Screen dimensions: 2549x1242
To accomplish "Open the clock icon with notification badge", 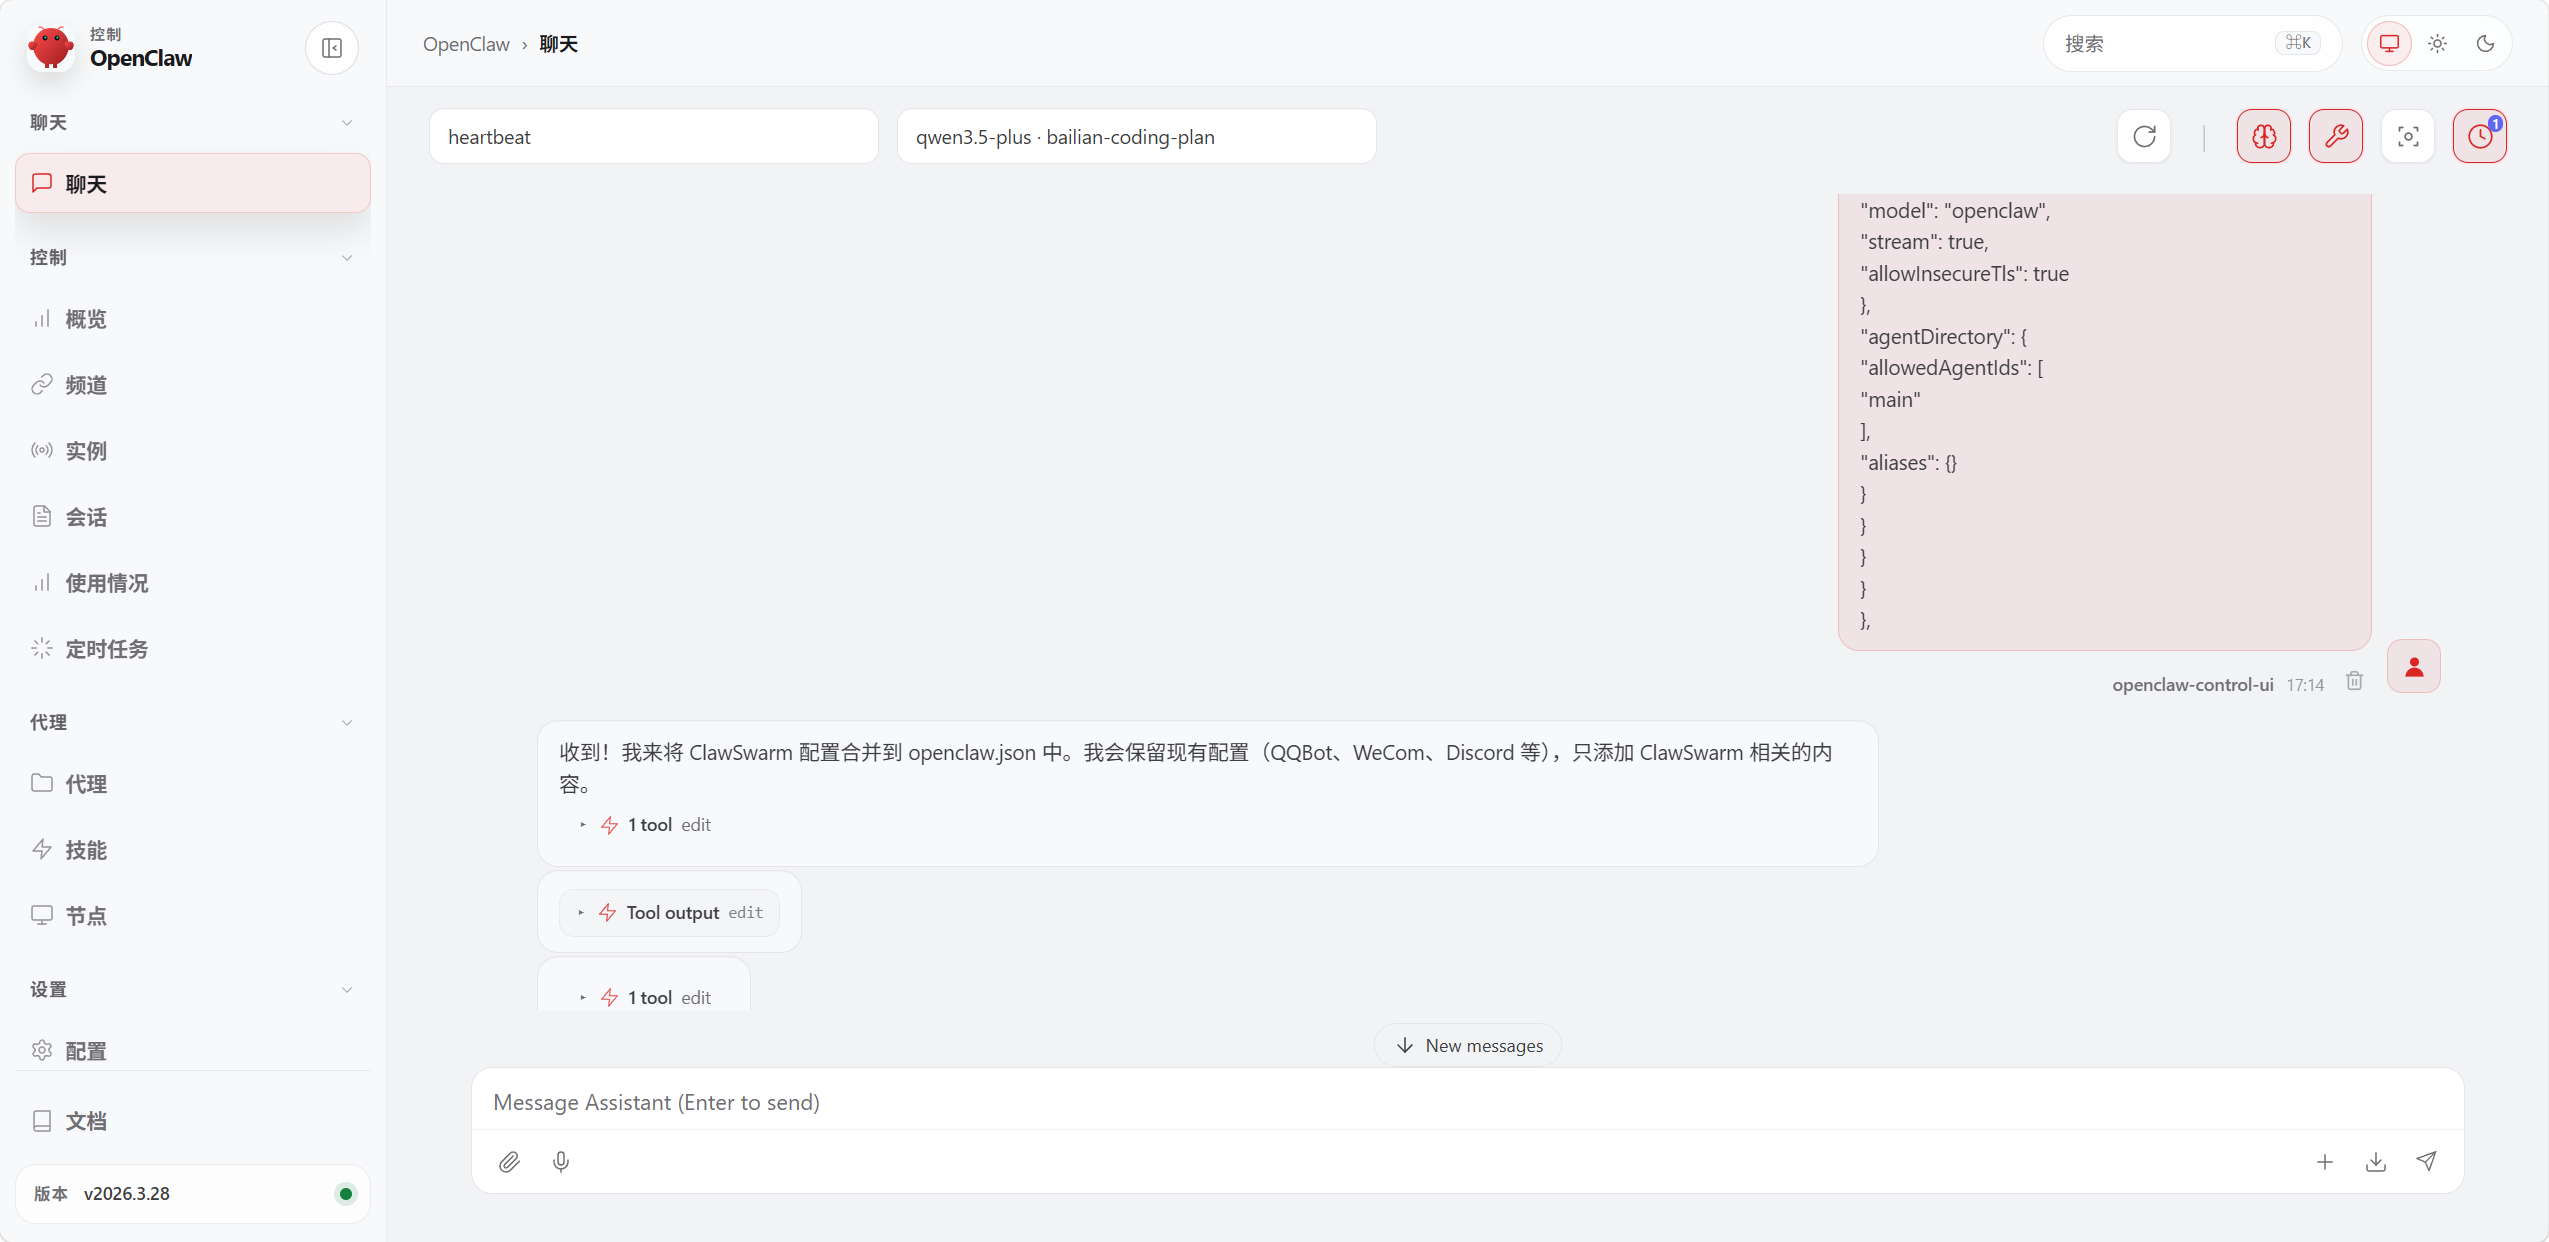I will [x=2480, y=137].
